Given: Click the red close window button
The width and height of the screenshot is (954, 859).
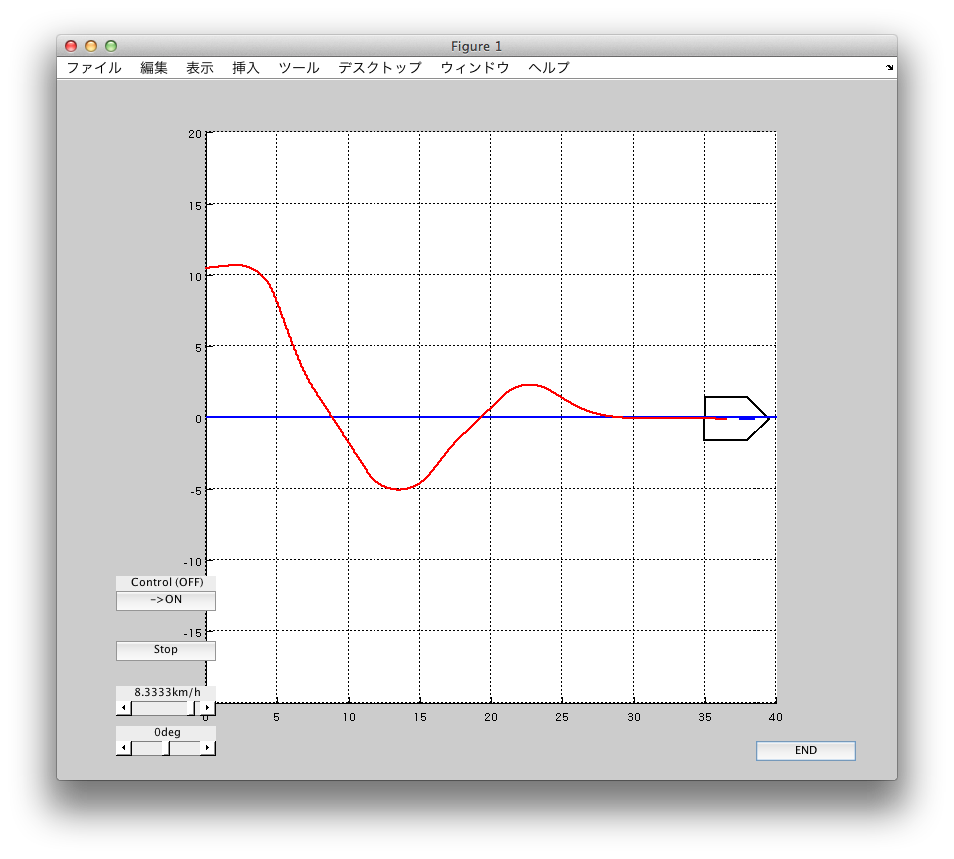Looking at the screenshot, I should click(71, 46).
